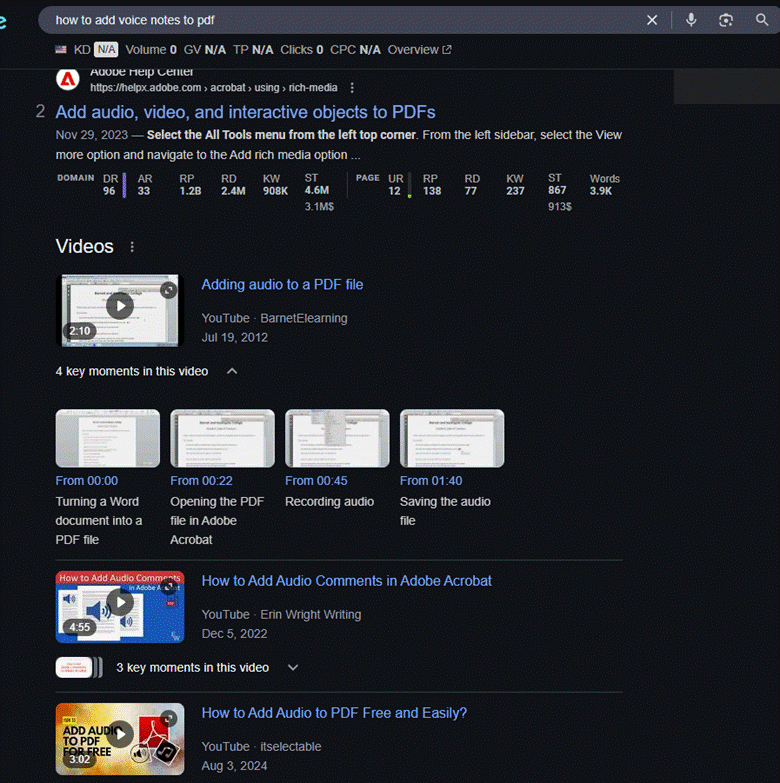The image size is (780, 783).
Task: Open key moment thumbnail at 00:00
Action: pos(108,438)
